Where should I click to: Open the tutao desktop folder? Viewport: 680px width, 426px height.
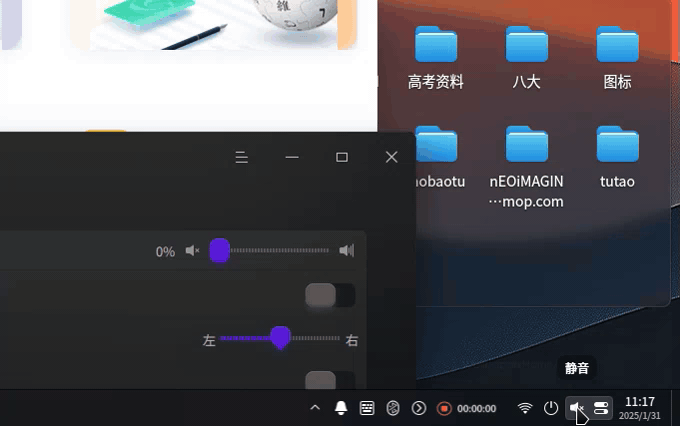pyautogui.click(x=617, y=157)
